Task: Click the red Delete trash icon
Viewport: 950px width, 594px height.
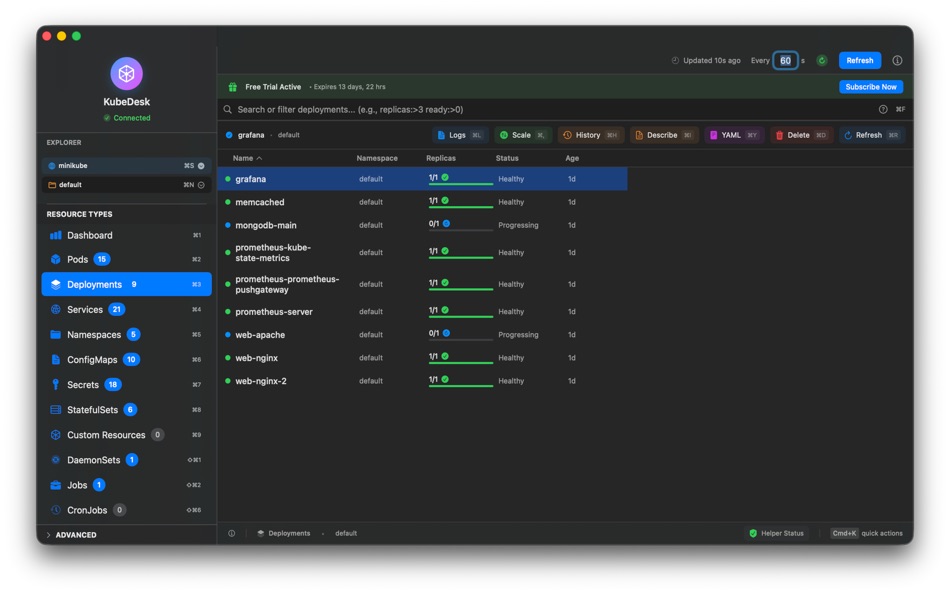Action: 779,135
